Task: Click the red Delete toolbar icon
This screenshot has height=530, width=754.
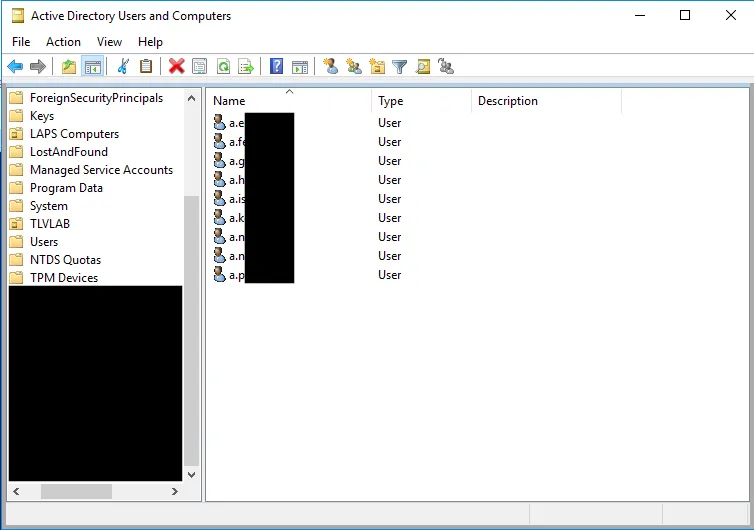Action: pyautogui.click(x=176, y=67)
